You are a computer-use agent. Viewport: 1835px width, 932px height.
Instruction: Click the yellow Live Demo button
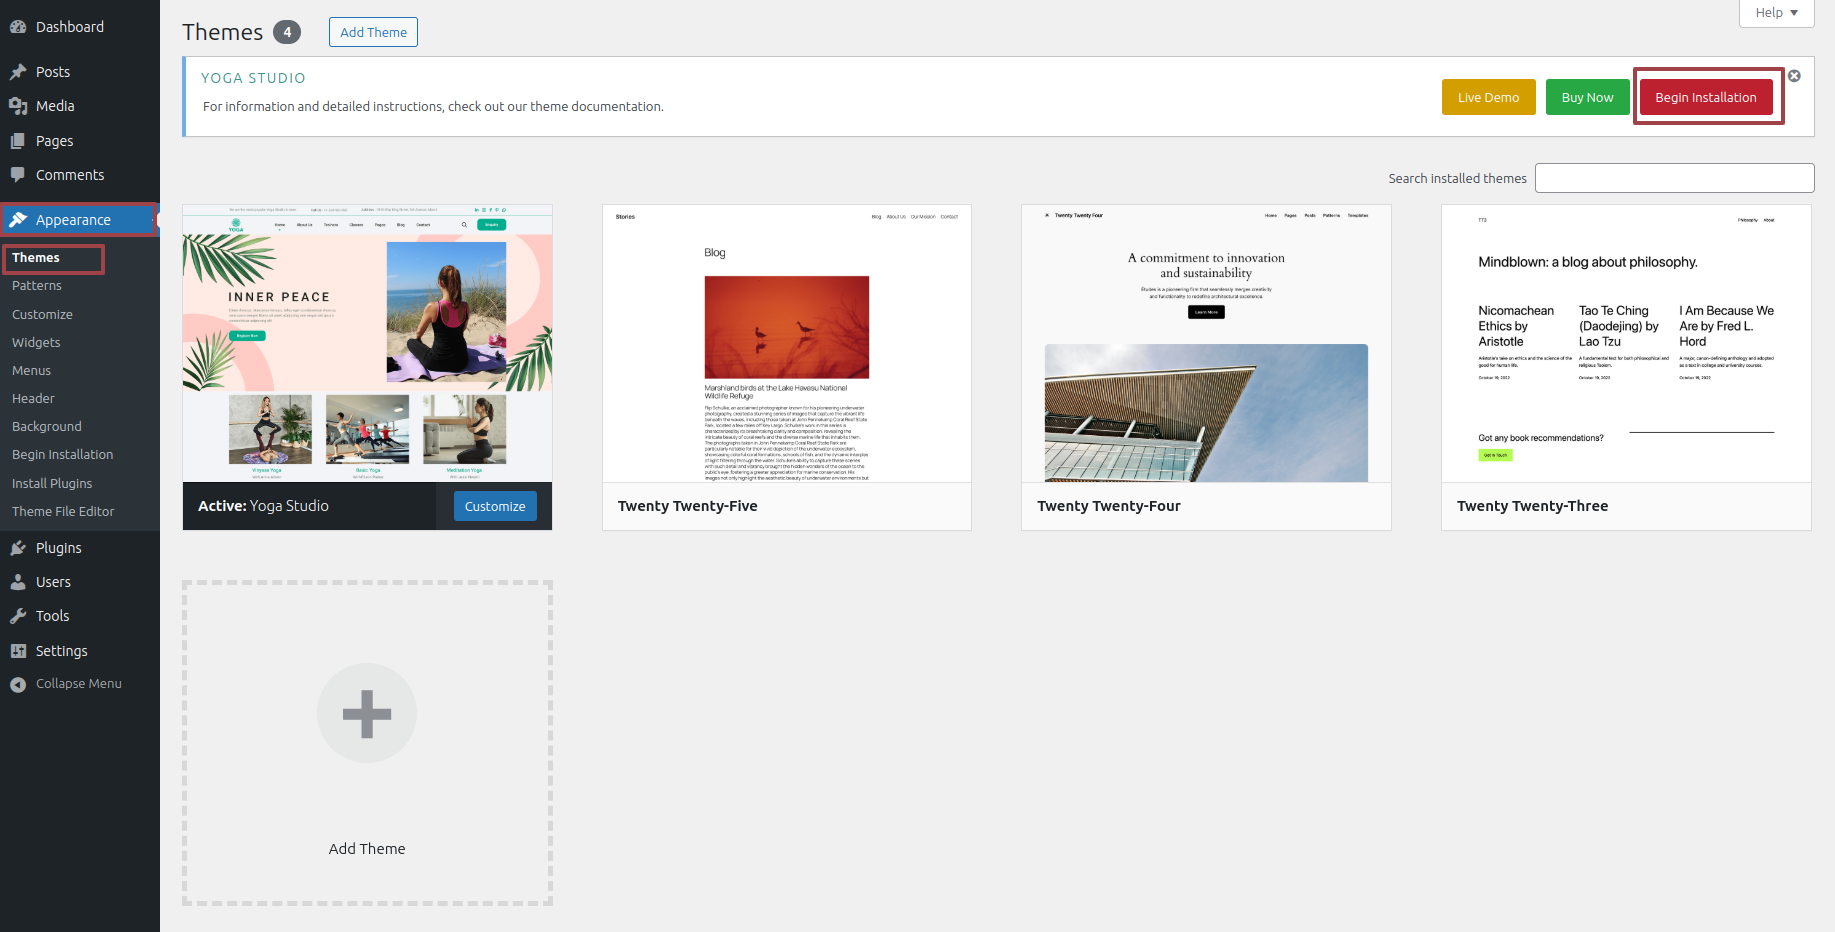pyautogui.click(x=1488, y=97)
